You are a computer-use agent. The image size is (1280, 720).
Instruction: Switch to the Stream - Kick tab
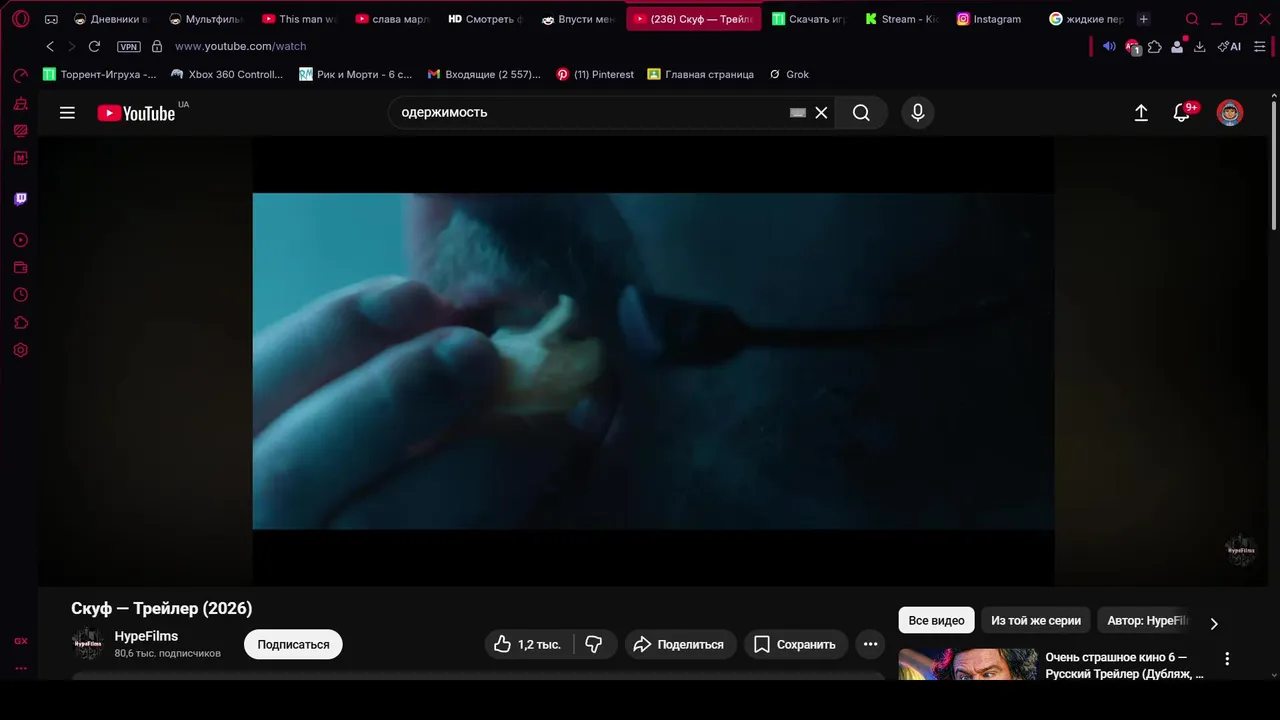[902, 19]
